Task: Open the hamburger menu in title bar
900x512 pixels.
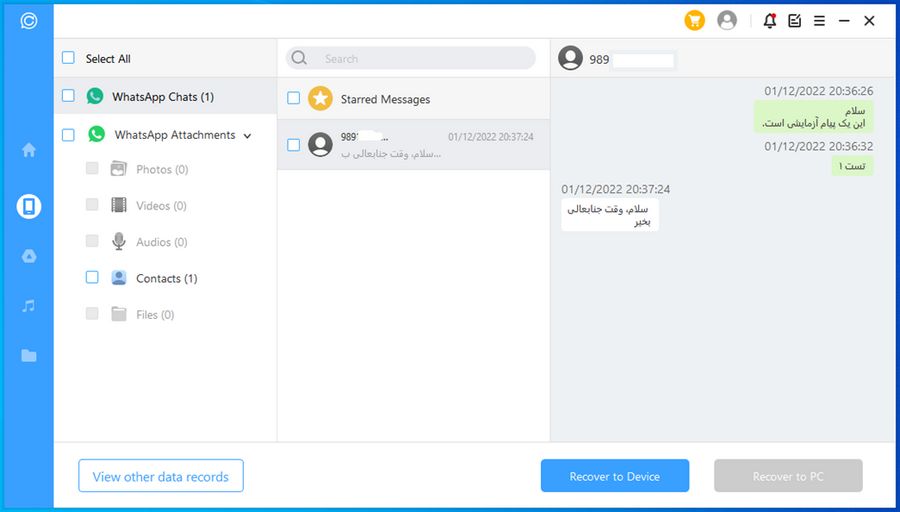Action: [819, 20]
